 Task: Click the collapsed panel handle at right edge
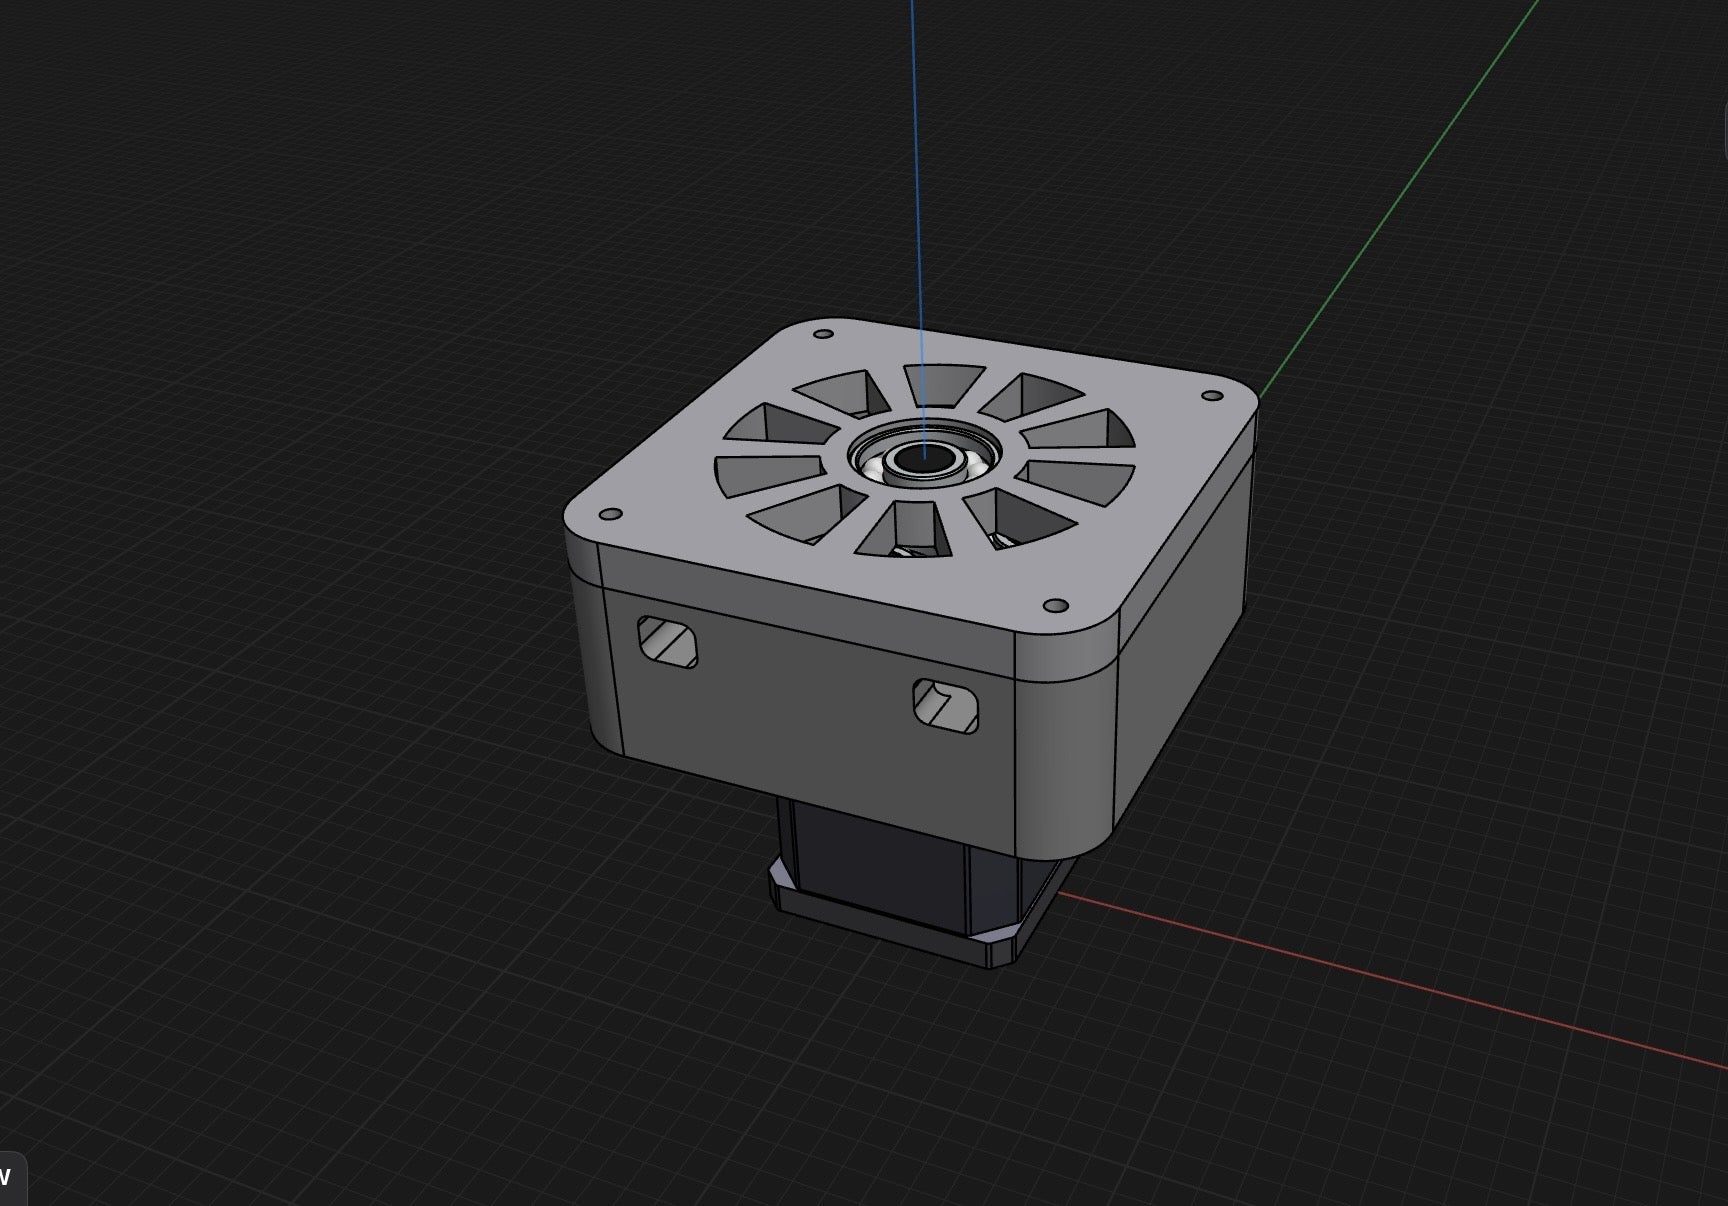coord(1724,131)
